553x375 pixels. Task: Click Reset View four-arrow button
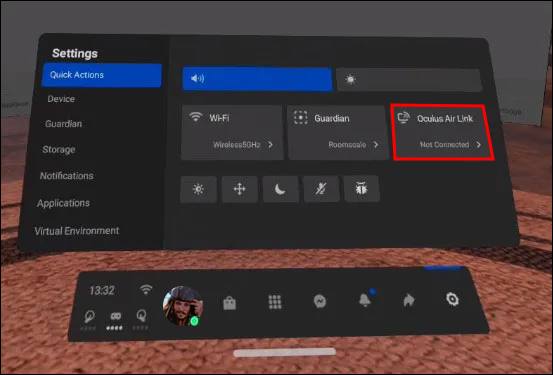tap(239, 189)
